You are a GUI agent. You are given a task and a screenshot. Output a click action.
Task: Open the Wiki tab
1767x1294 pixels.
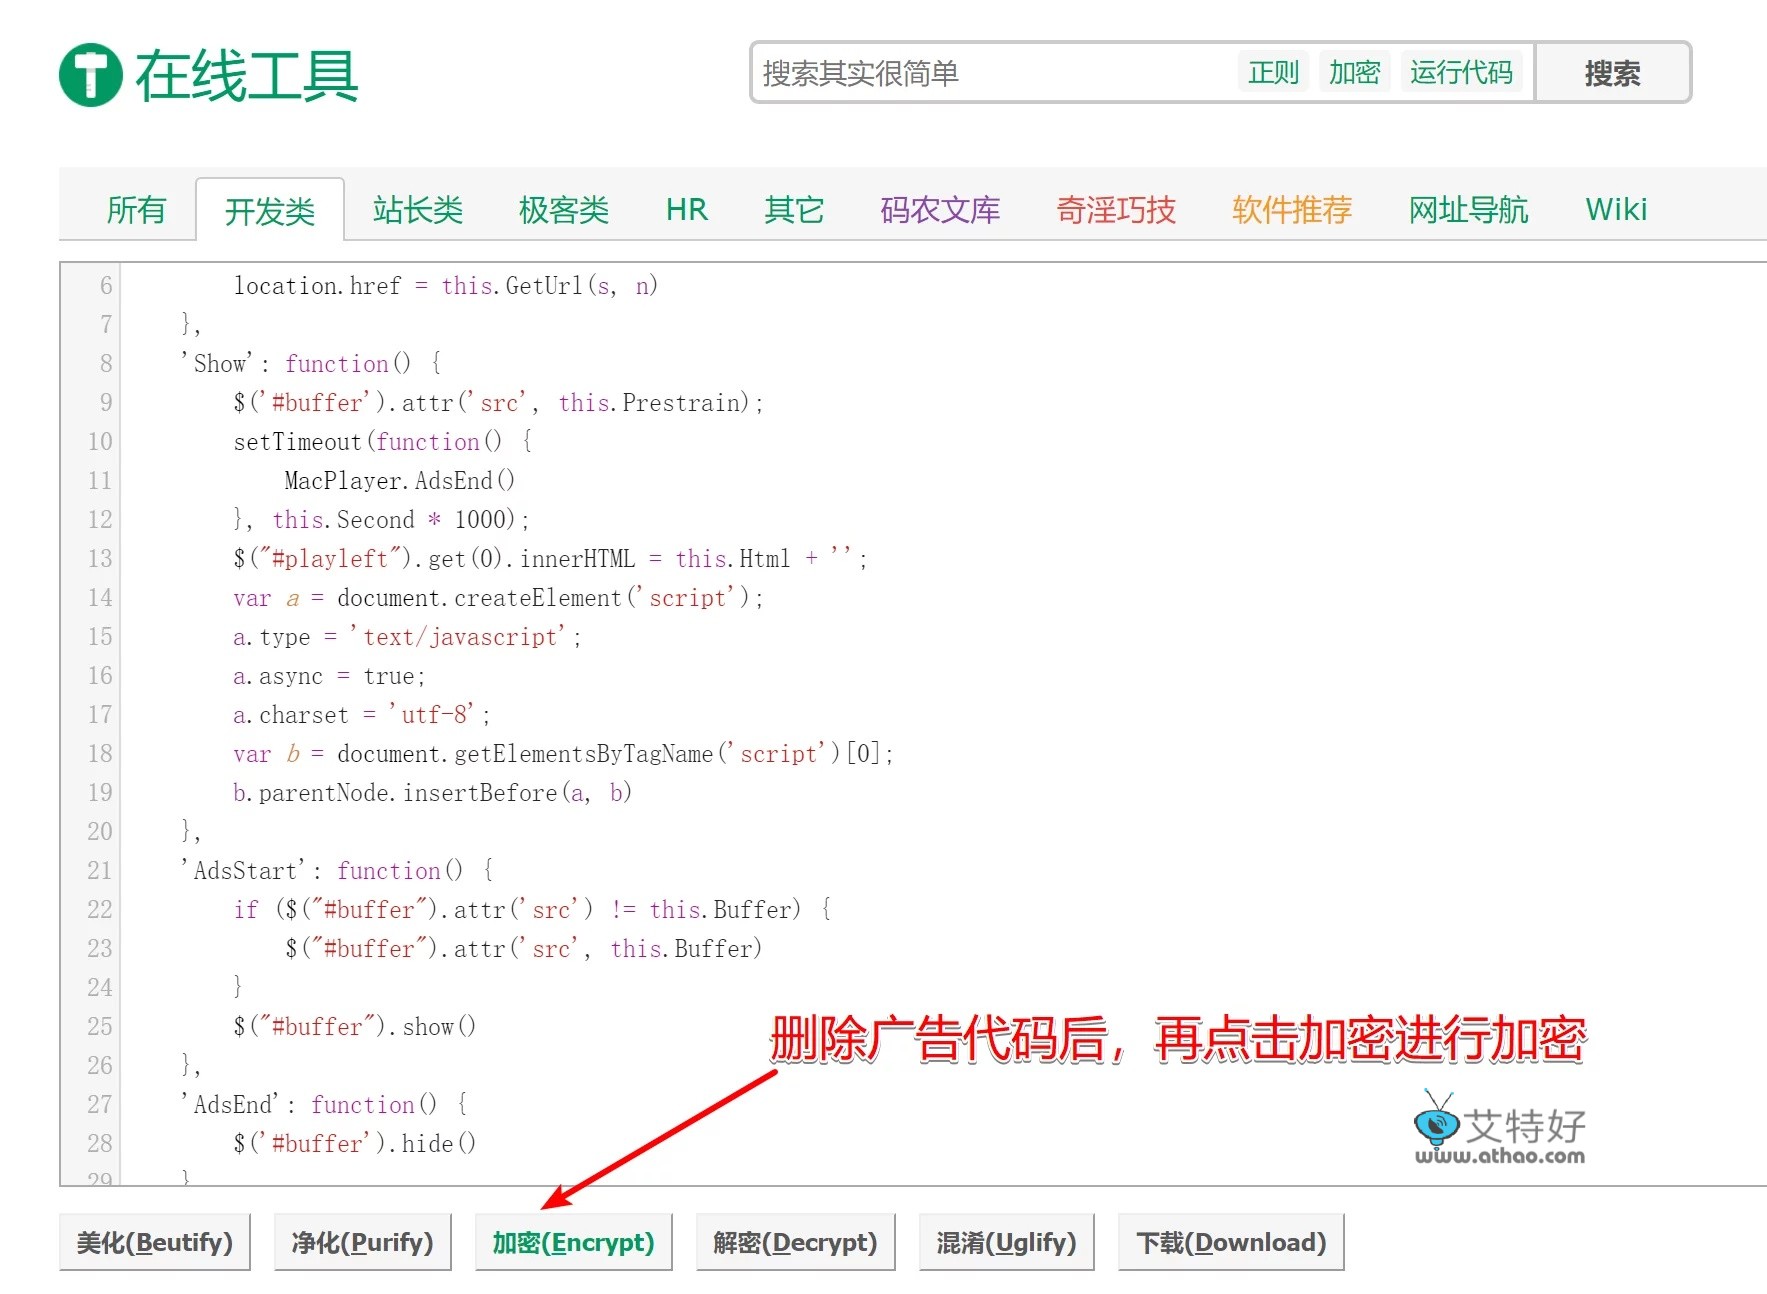click(x=1615, y=210)
